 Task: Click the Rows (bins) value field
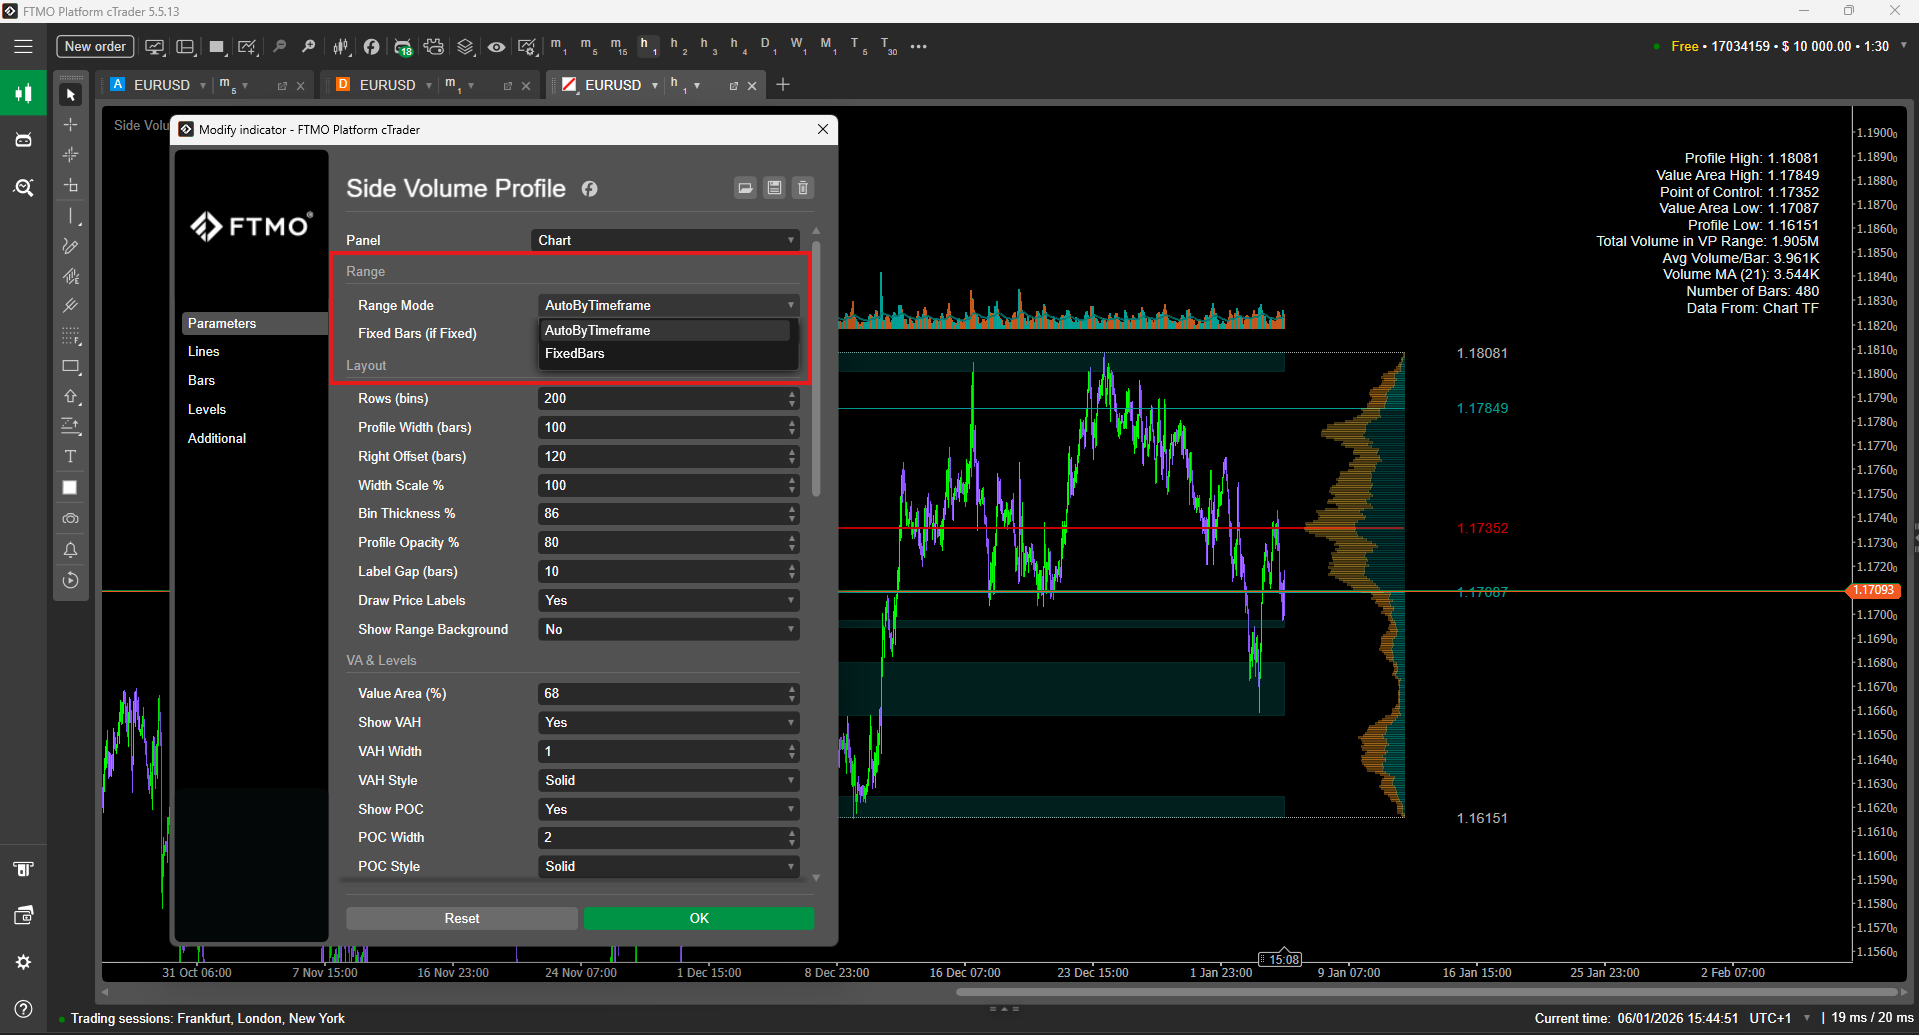[660, 398]
